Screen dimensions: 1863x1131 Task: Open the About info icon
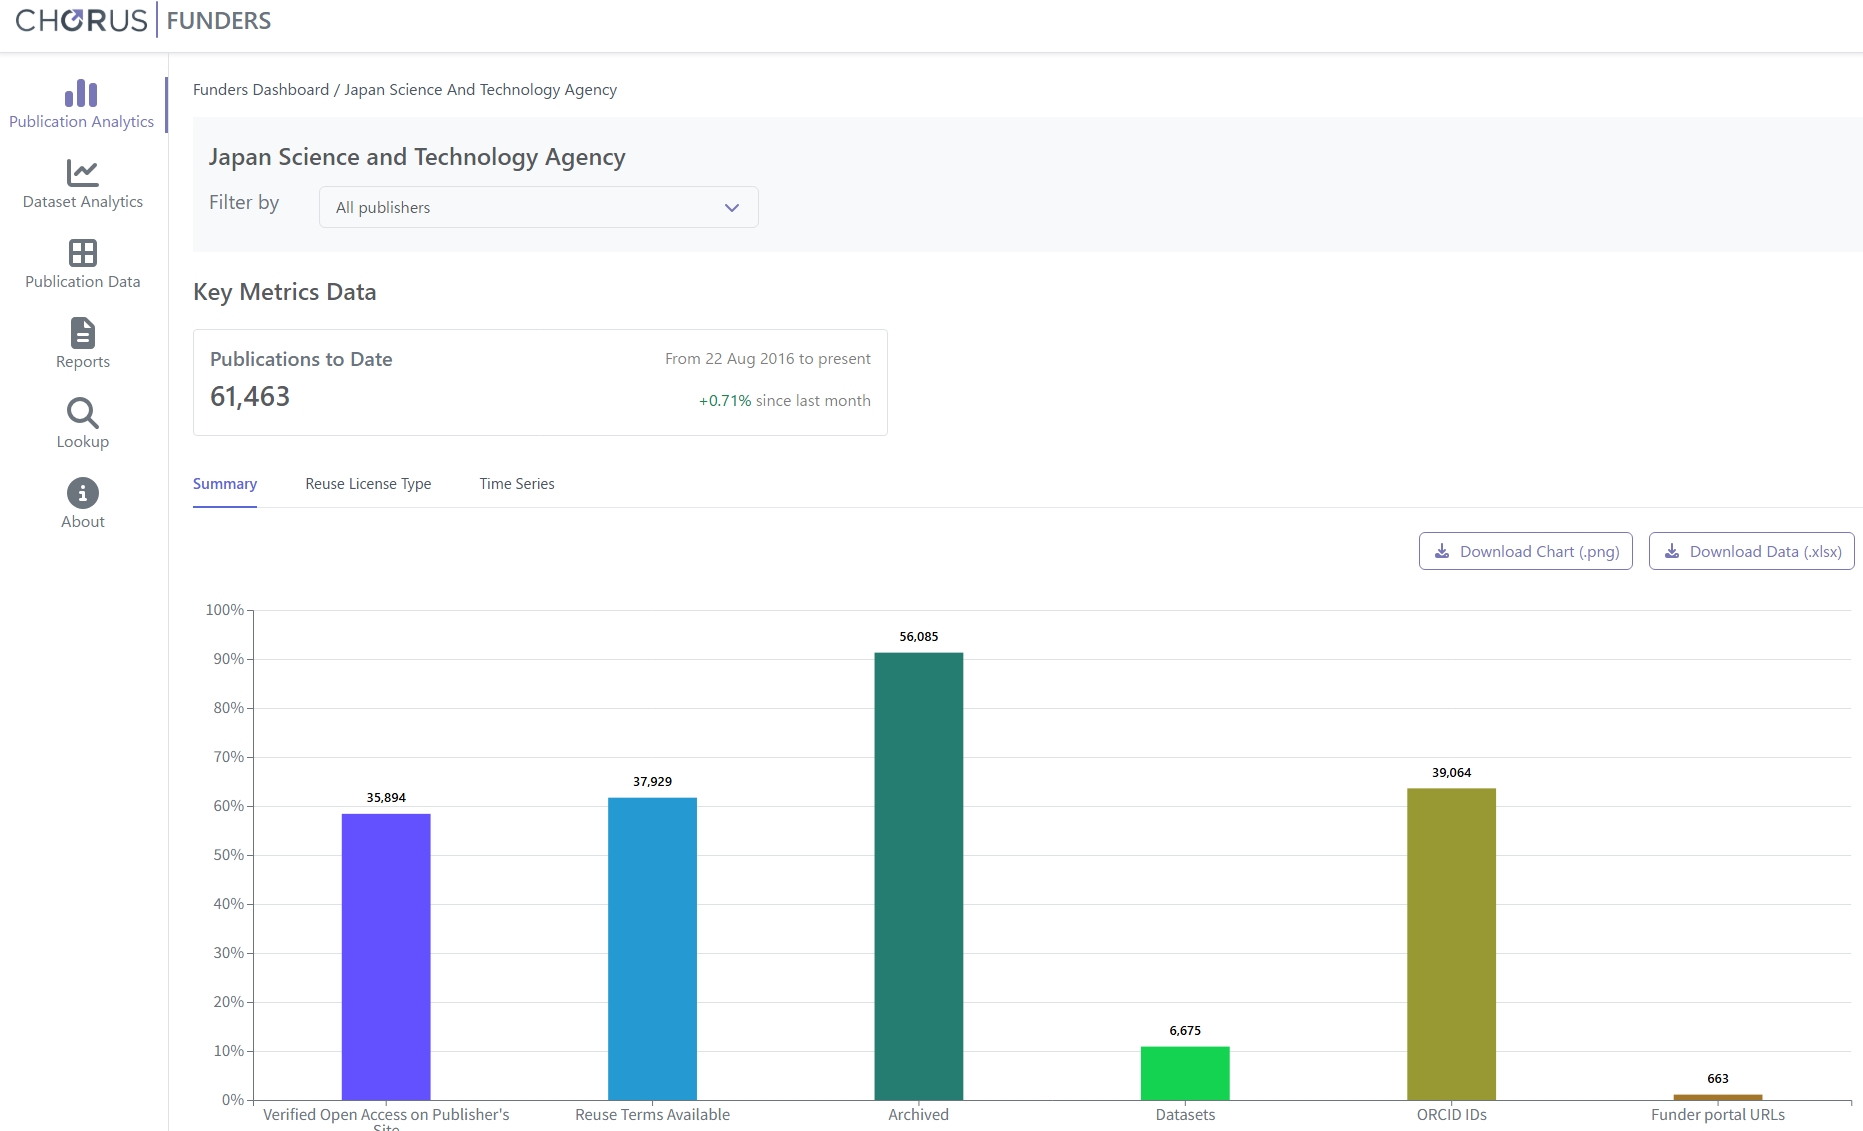tap(83, 493)
